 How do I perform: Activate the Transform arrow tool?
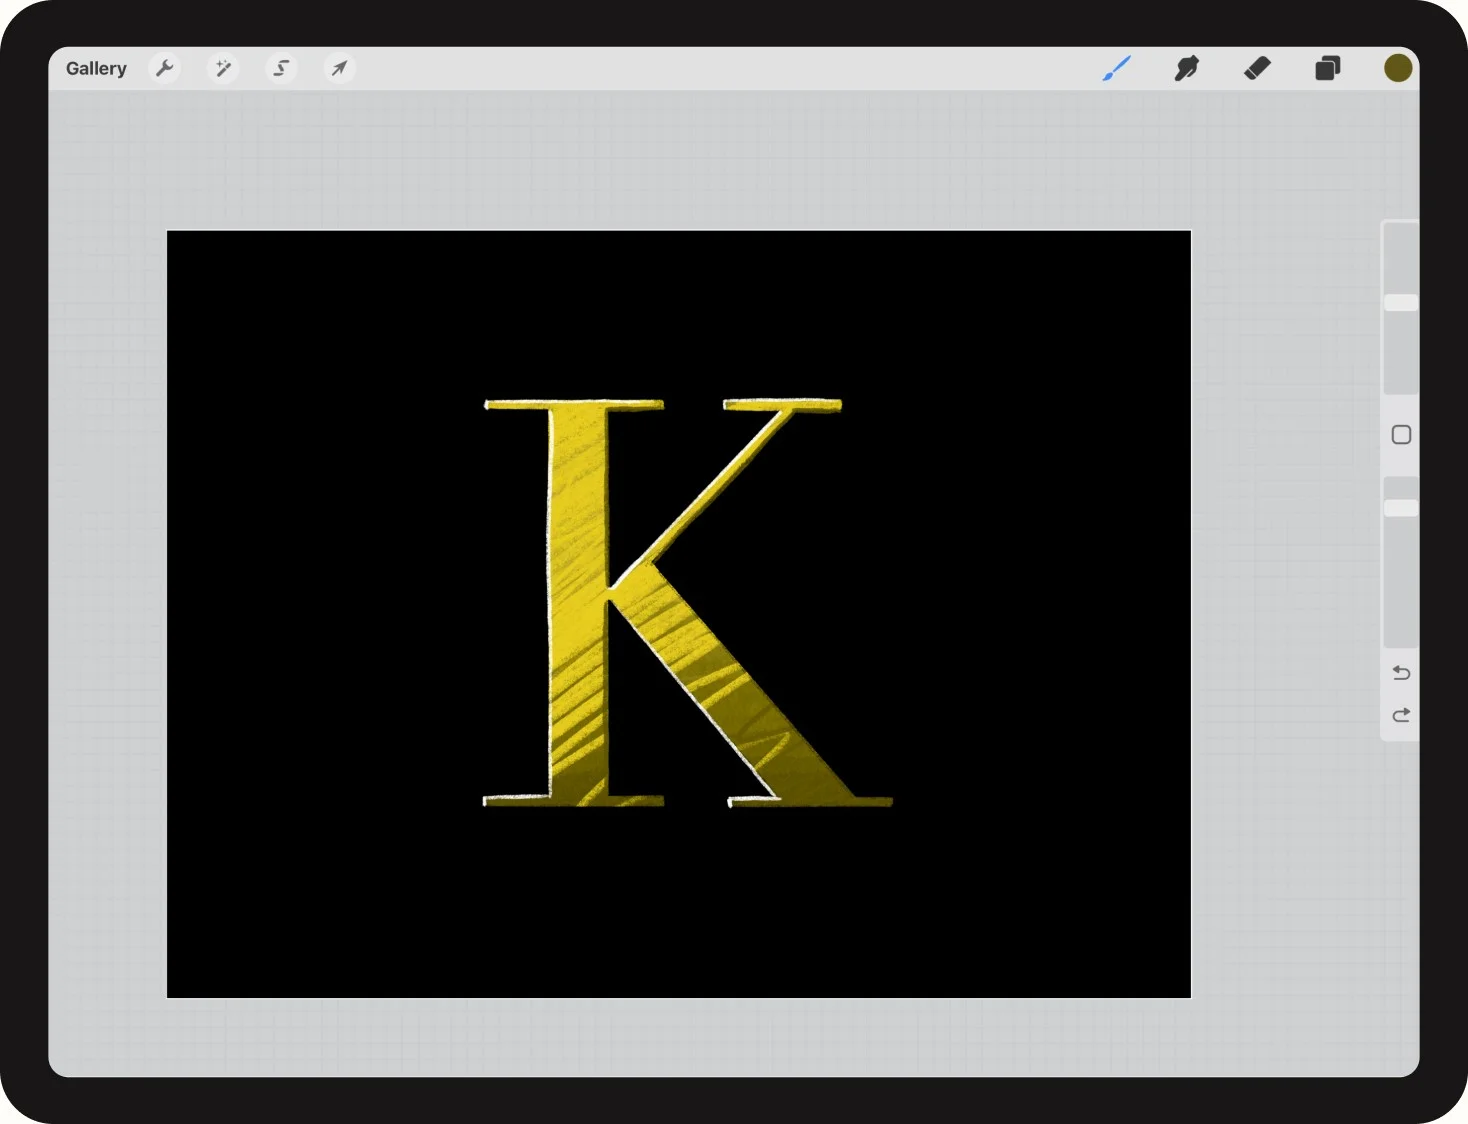point(340,69)
